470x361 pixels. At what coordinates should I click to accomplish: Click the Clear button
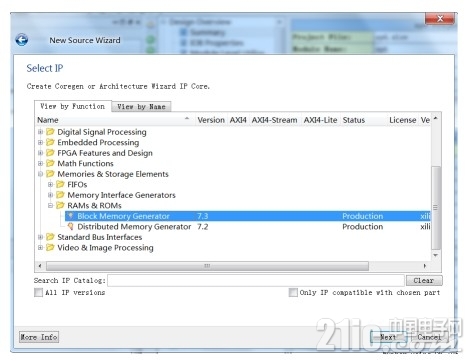click(424, 281)
